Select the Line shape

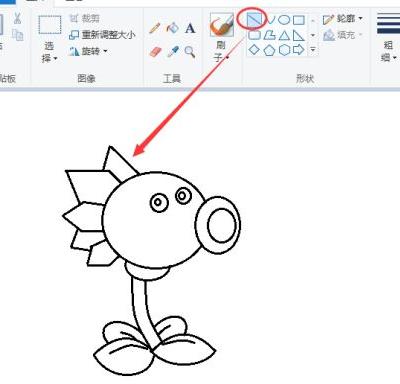click(255, 20)
